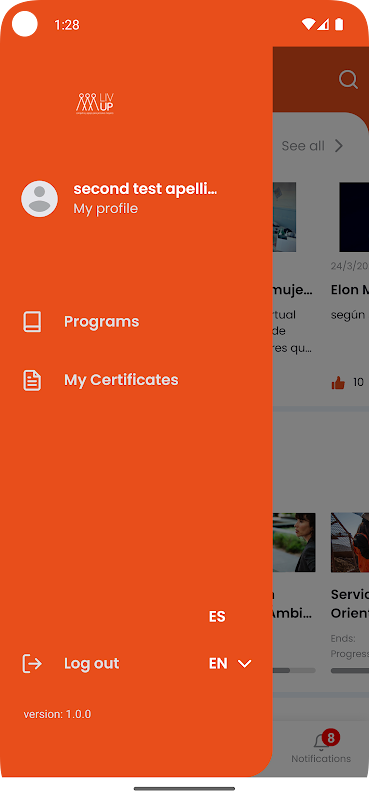Select EN language option

coord(218,663)
